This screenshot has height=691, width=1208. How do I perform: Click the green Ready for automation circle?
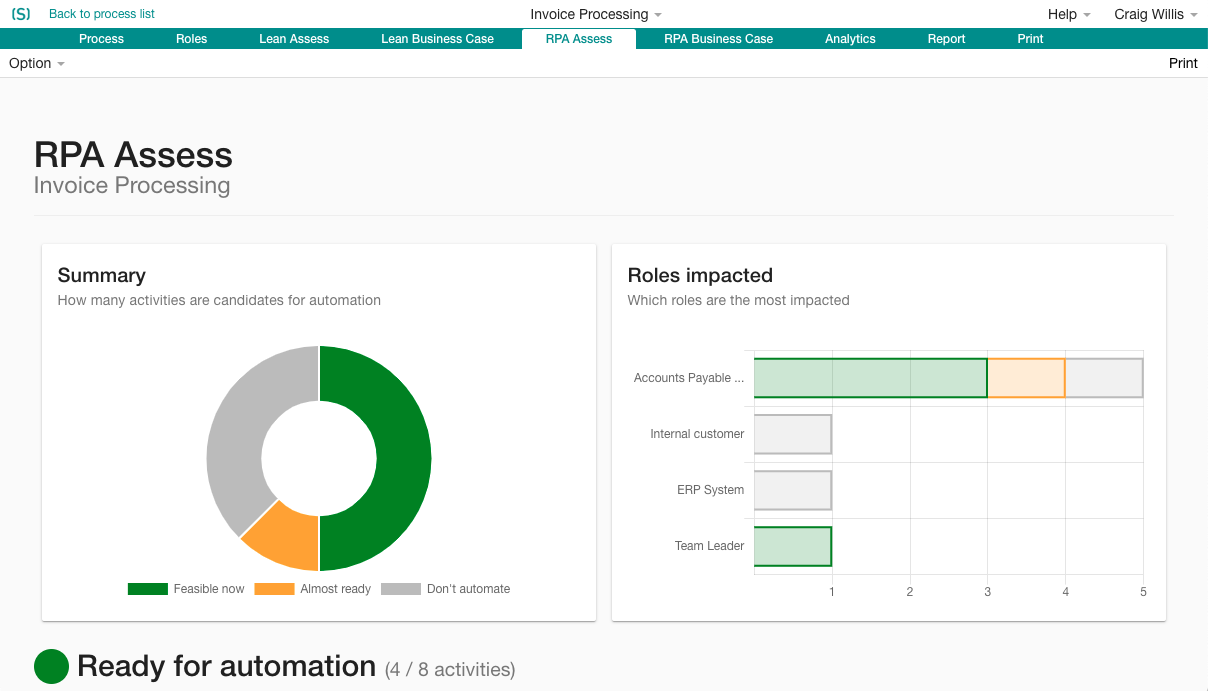[x=51, y=666]
